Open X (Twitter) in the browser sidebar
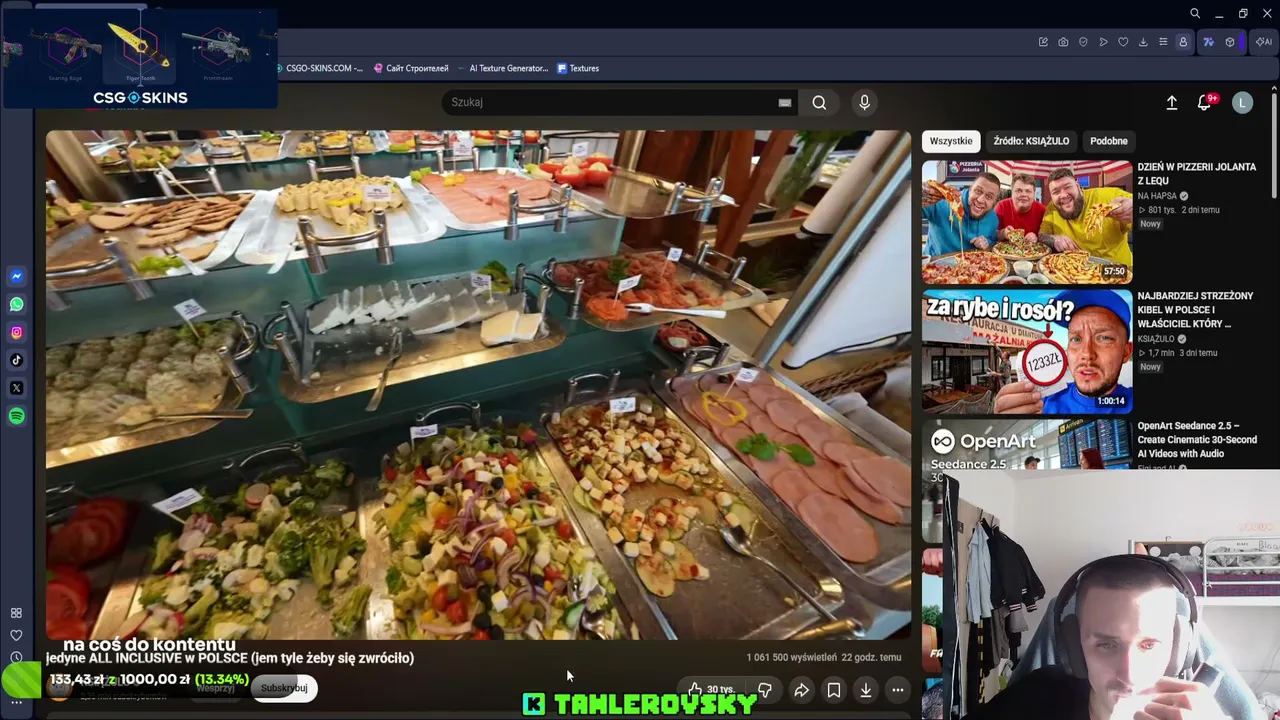The height and width of the screenshot is (720, 1280). [x=17, y=388]
